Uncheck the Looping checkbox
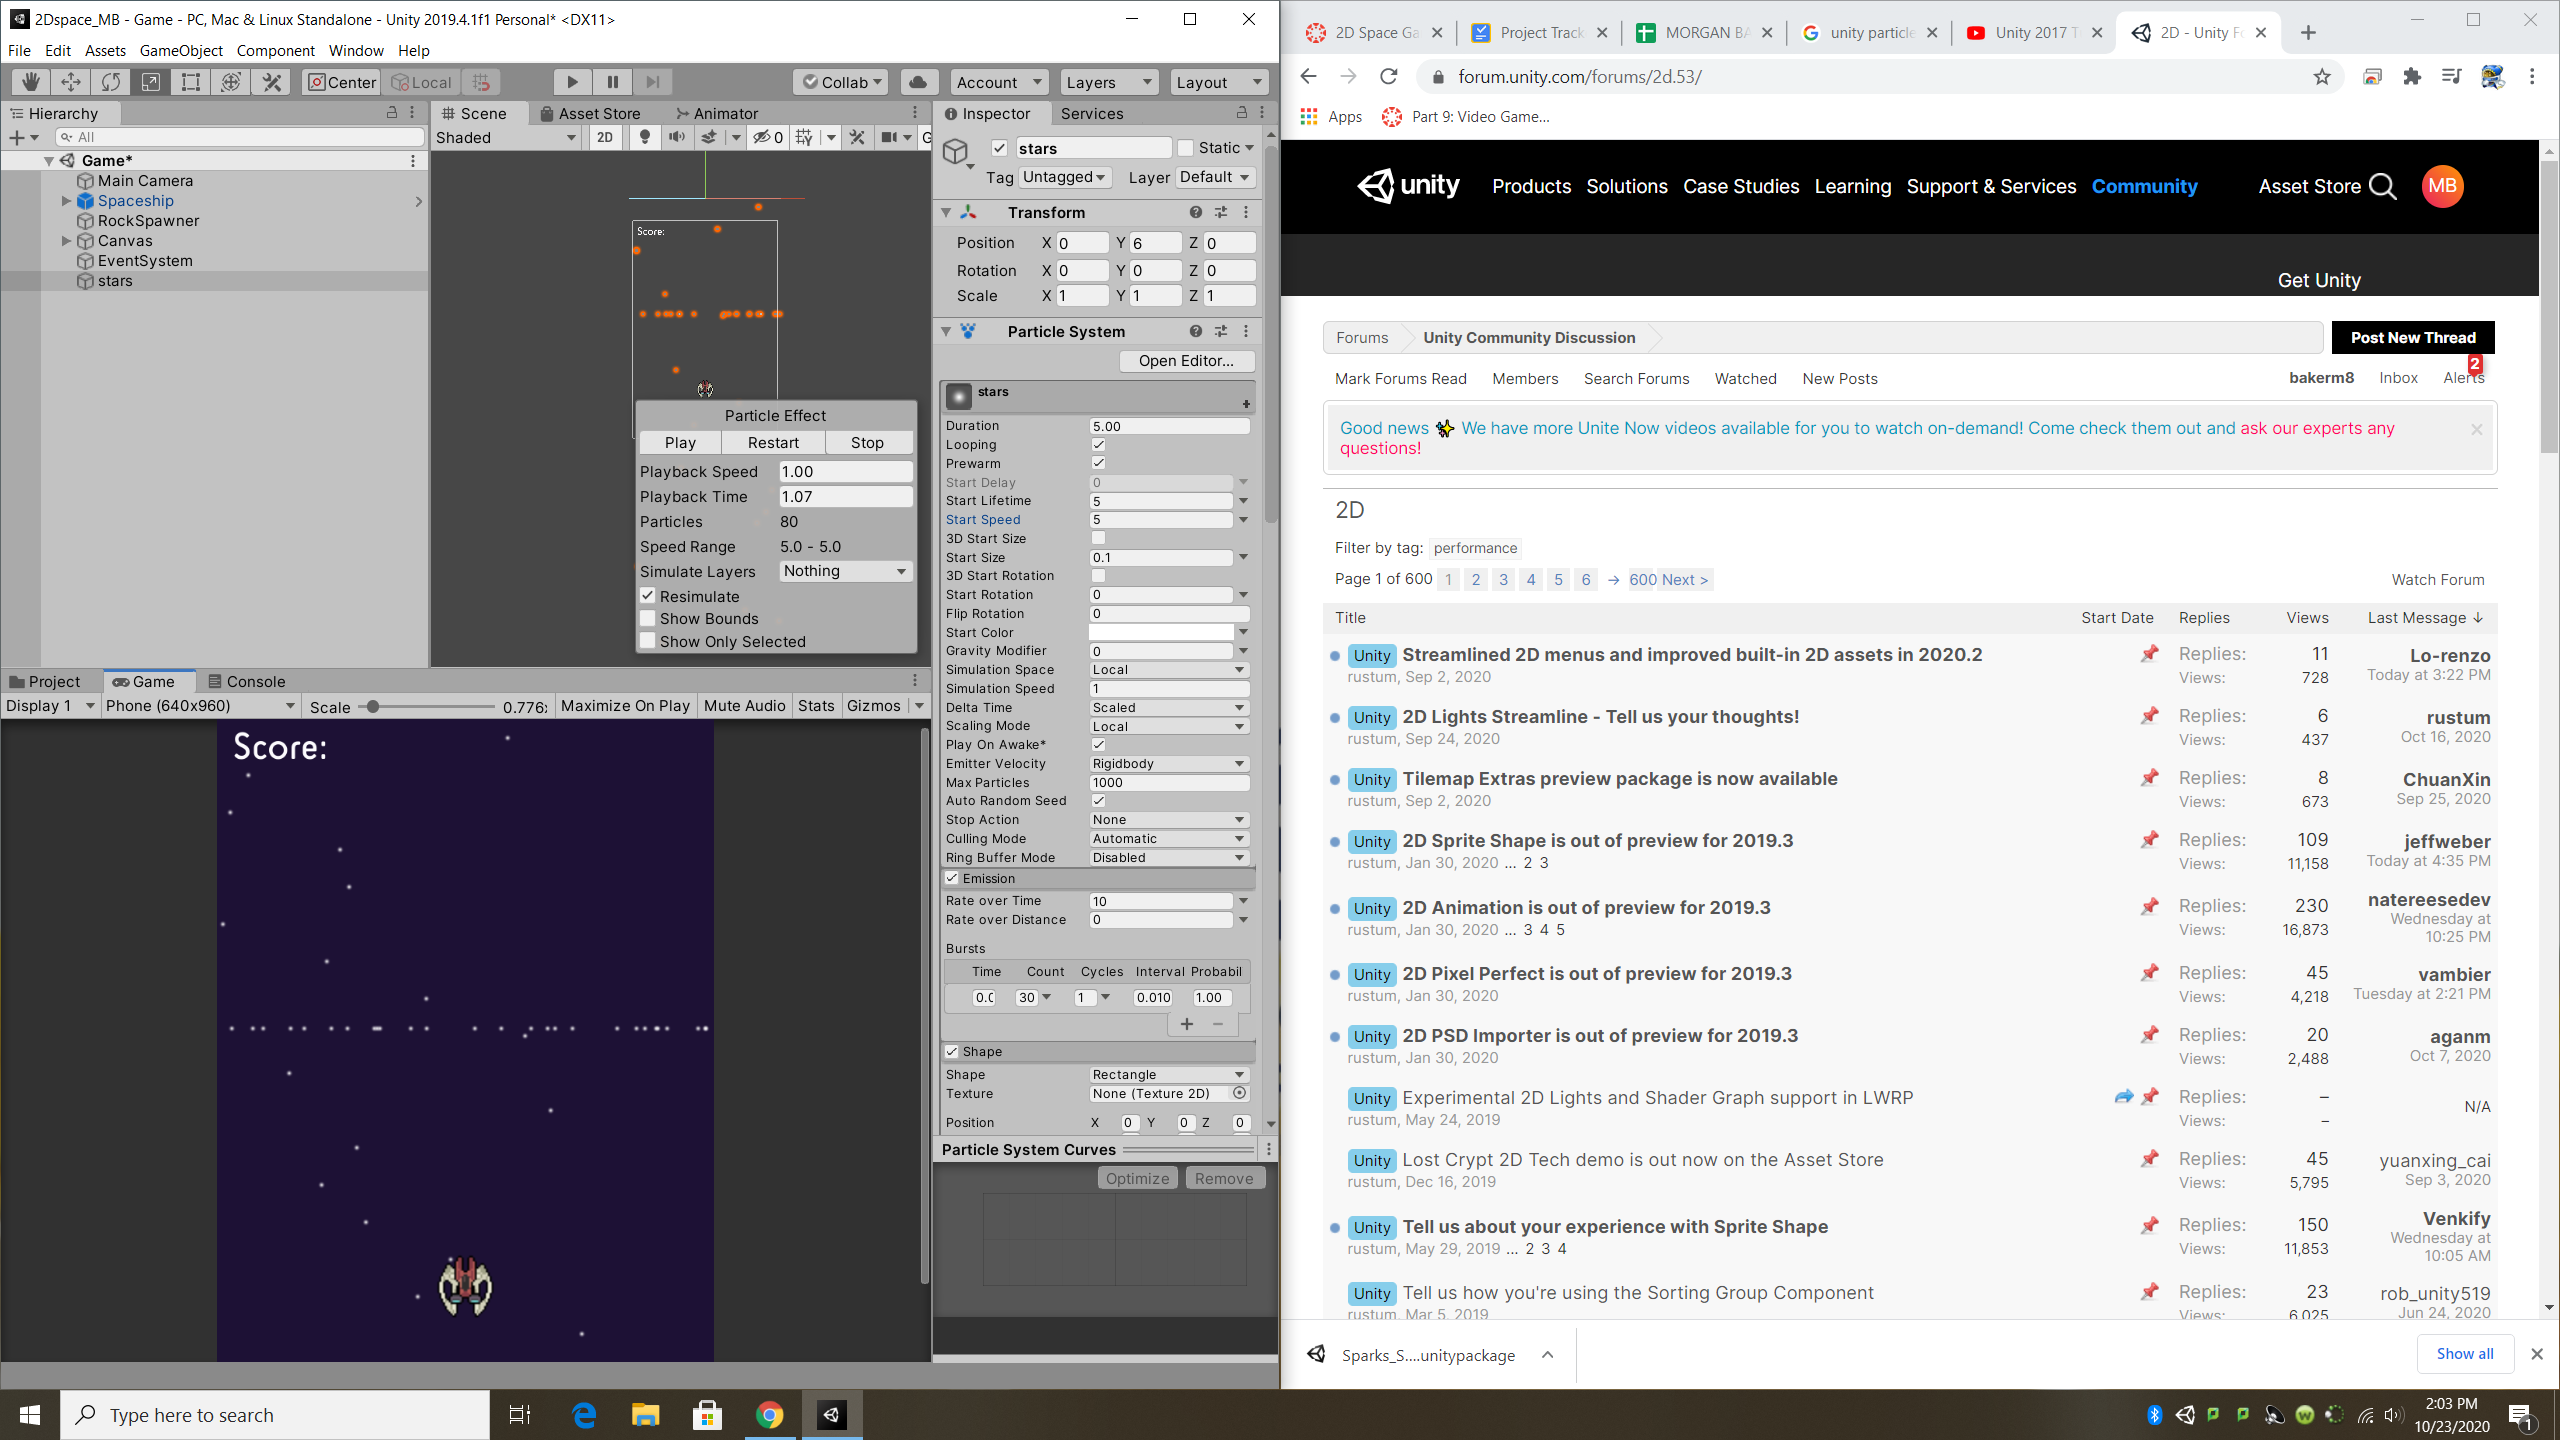 click(x=1098, y=445)
